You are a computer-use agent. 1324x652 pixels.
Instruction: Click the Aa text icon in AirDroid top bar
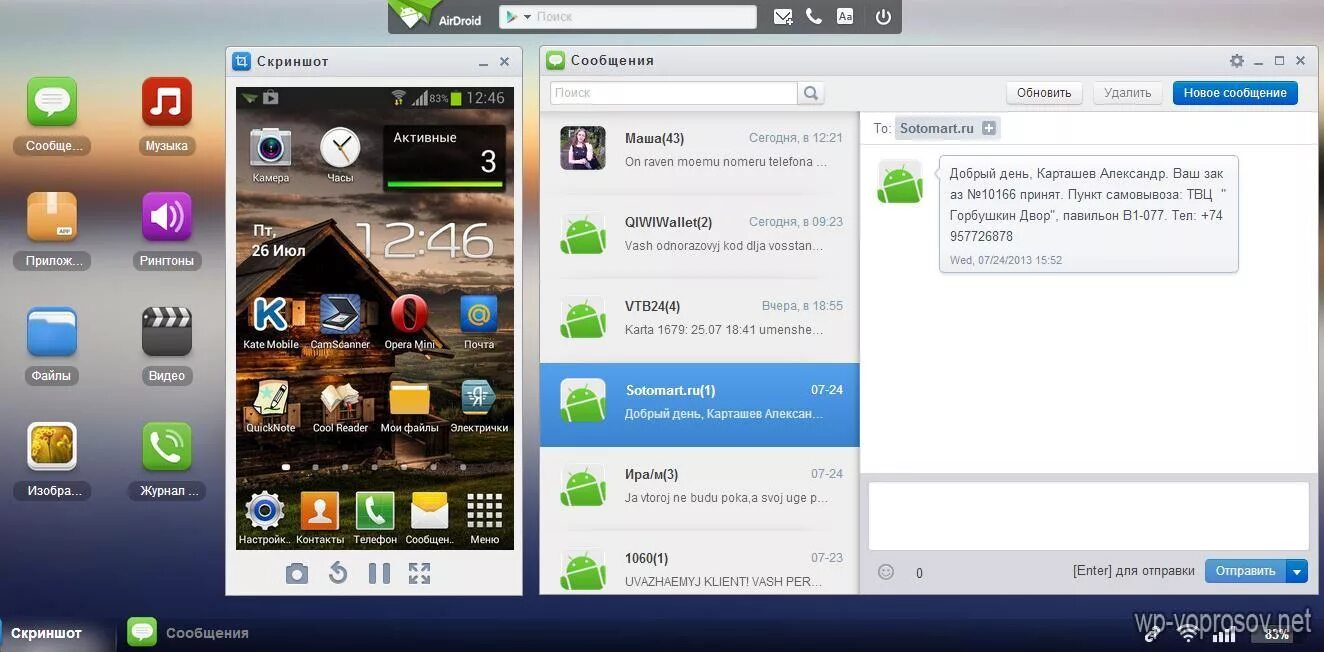tap(845, 17)
